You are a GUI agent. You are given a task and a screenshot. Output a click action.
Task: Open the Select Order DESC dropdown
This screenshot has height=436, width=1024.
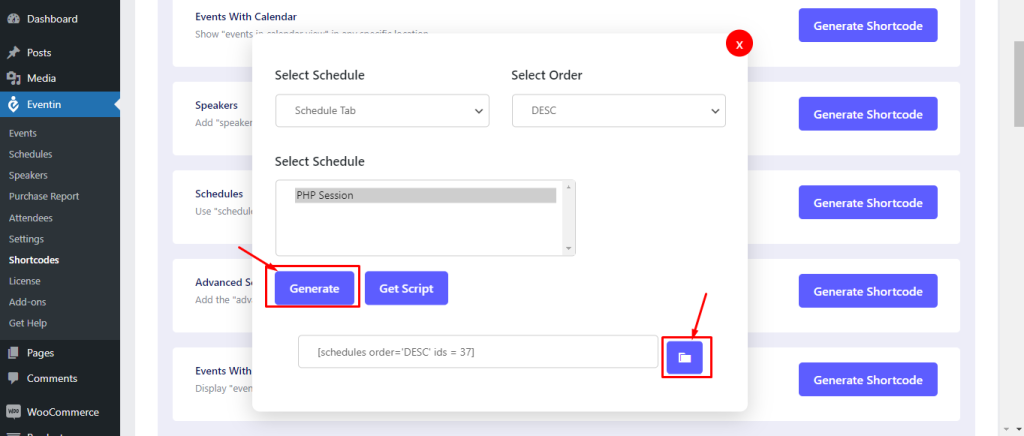pyautogui.click(x=618, y=110)
